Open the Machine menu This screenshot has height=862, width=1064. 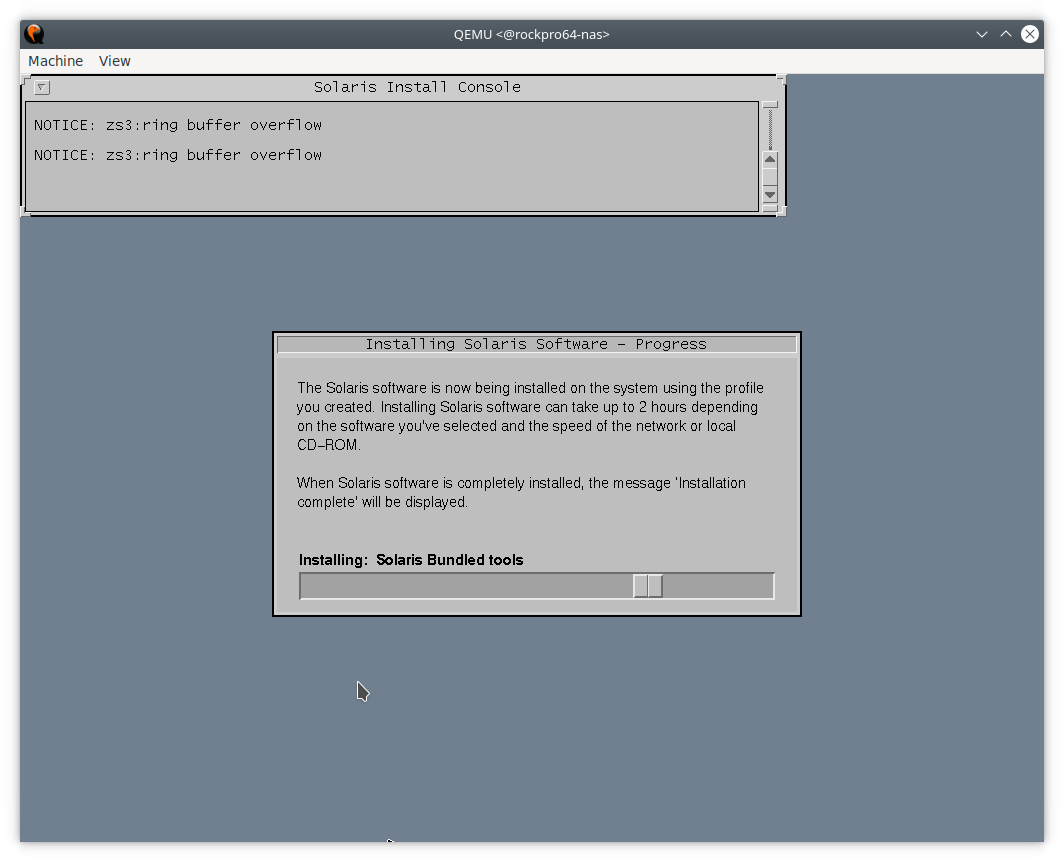(x=56, y=61)
